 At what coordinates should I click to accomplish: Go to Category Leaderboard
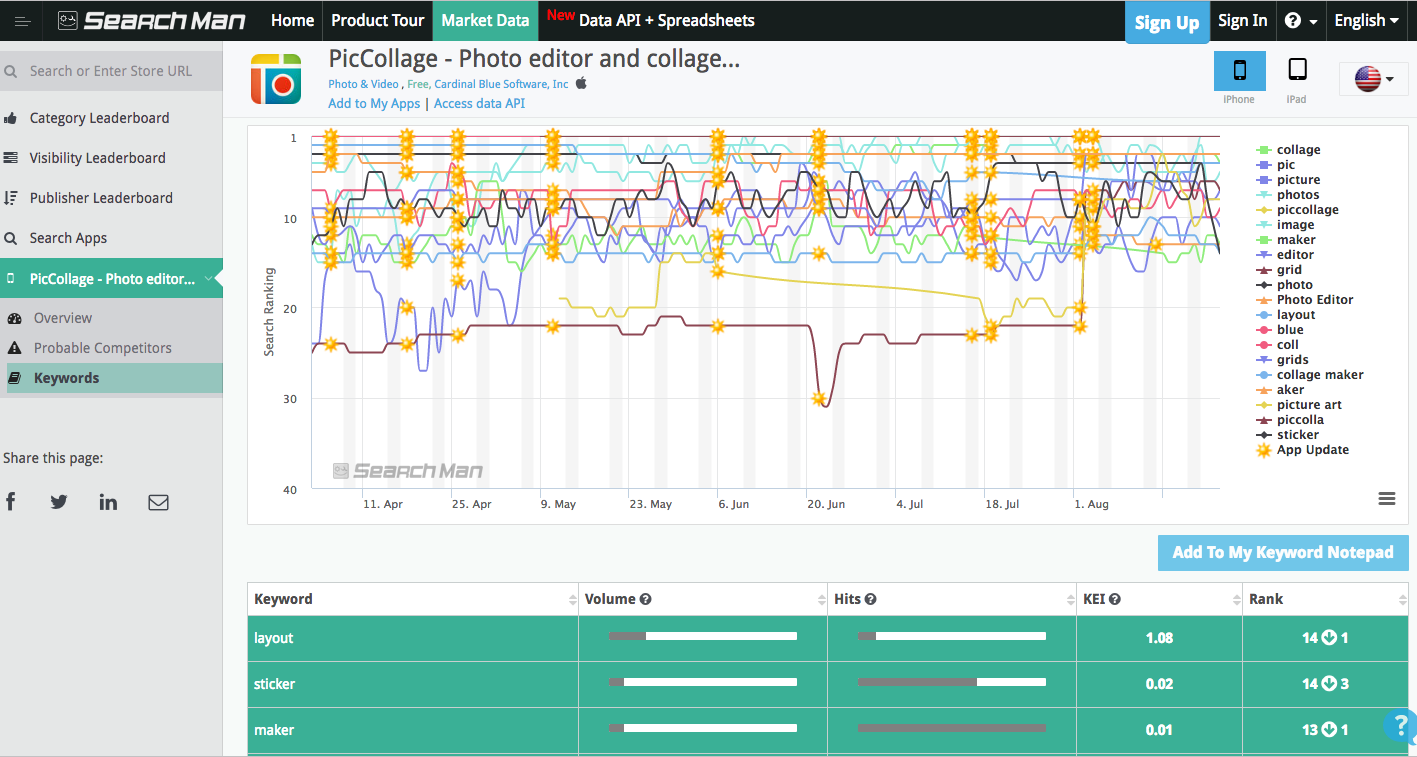tap(99, 118)
